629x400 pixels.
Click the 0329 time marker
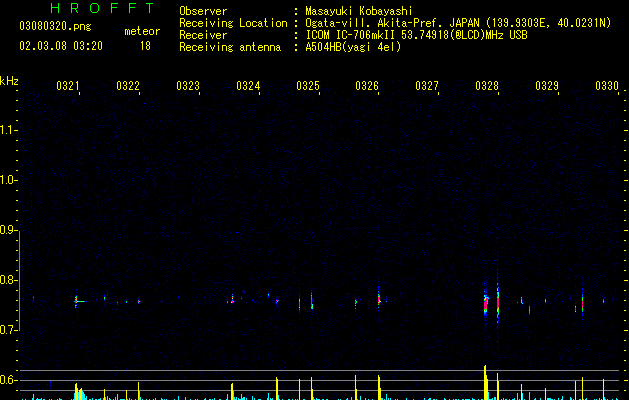[x=547, y=86]
